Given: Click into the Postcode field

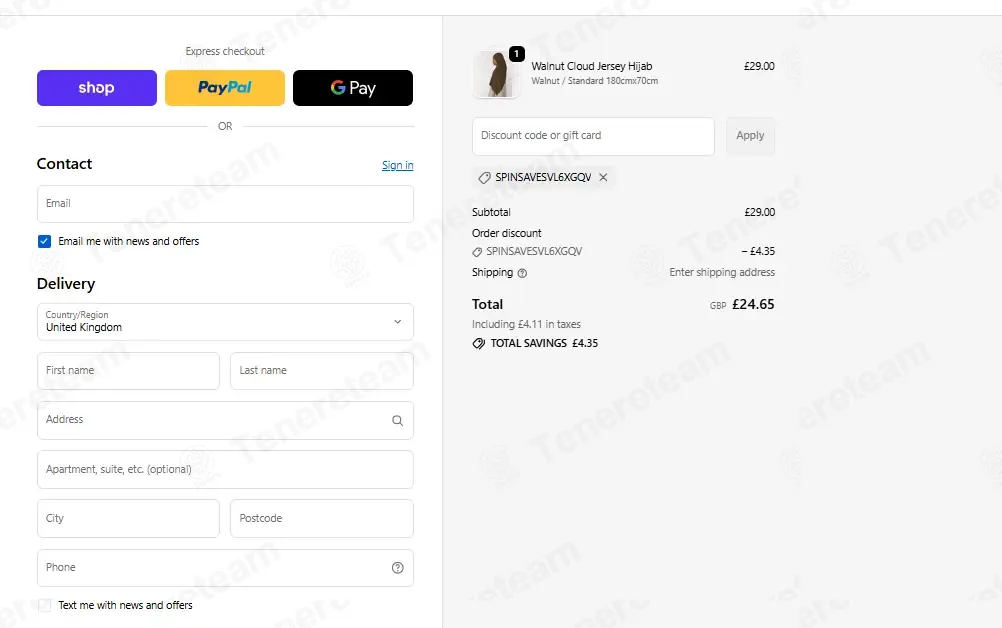Looking at the screenshot, I should coord(321,518).
